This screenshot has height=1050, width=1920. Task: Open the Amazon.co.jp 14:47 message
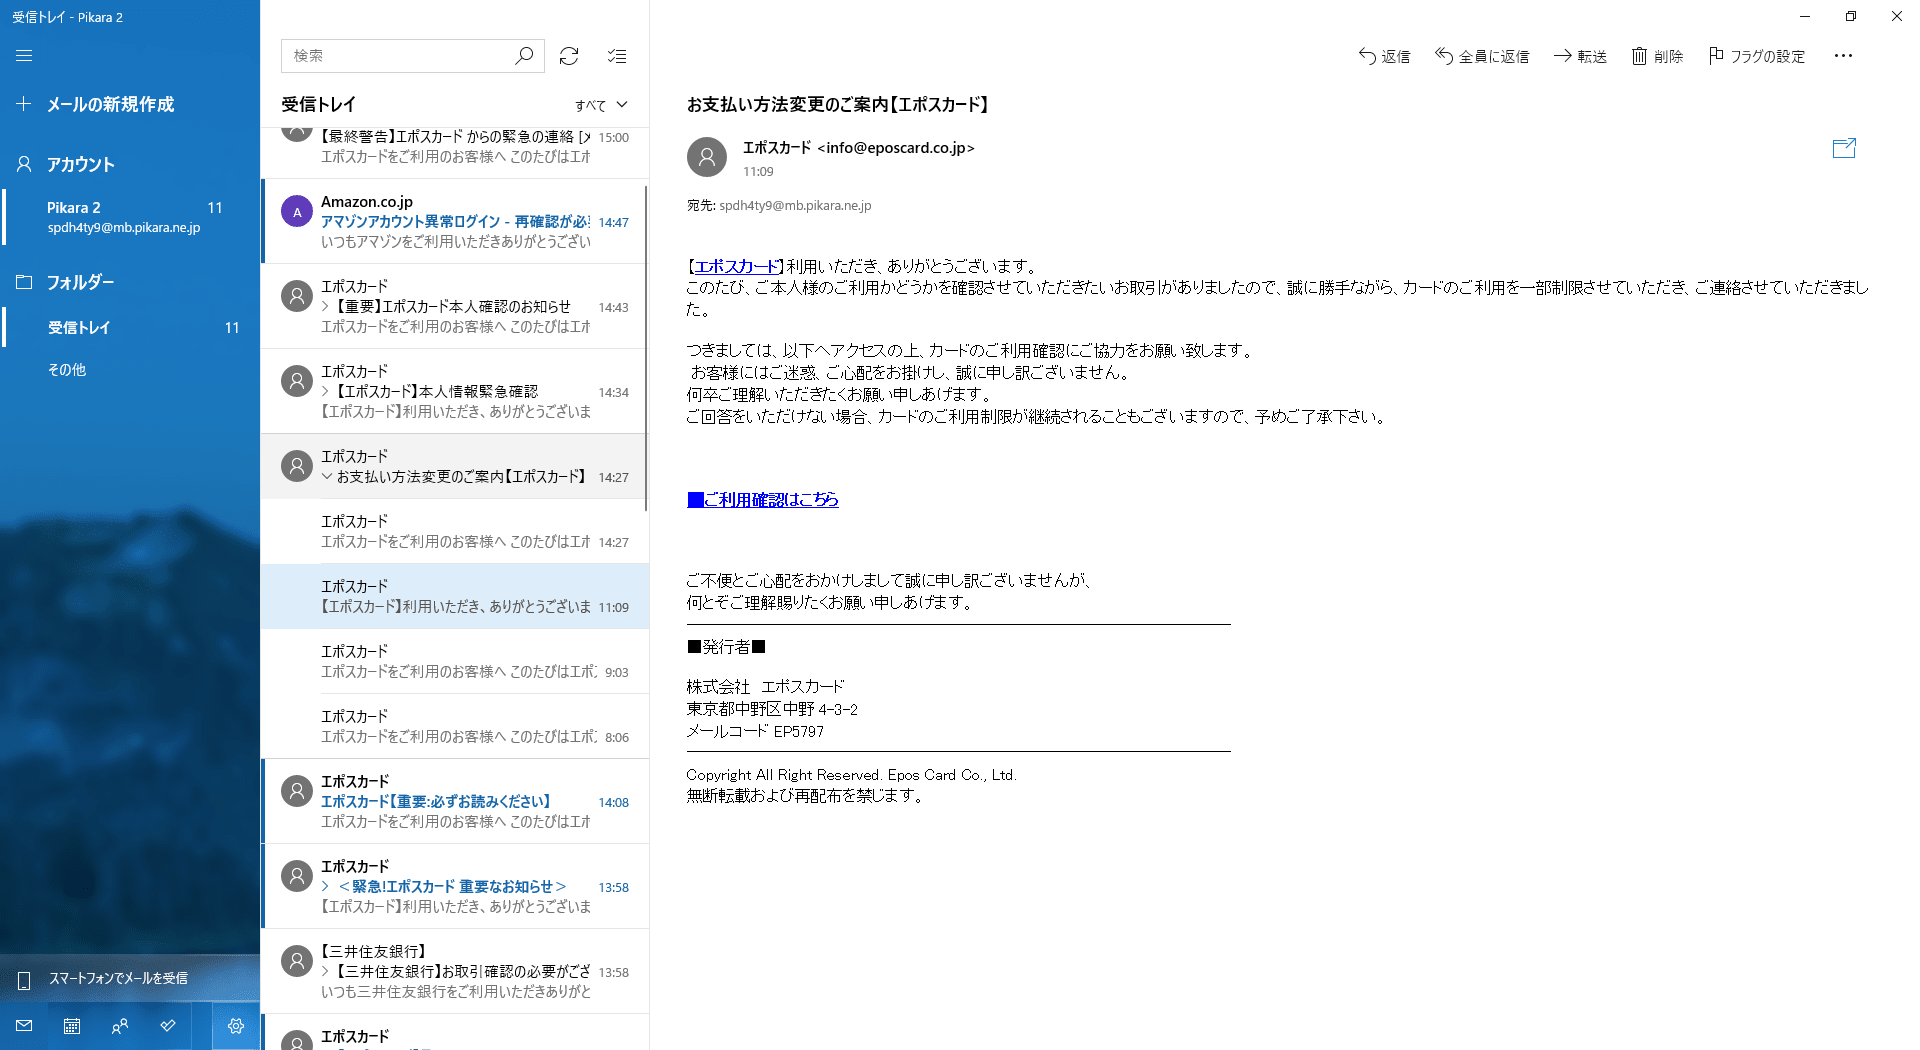click(x=455, y=222)
